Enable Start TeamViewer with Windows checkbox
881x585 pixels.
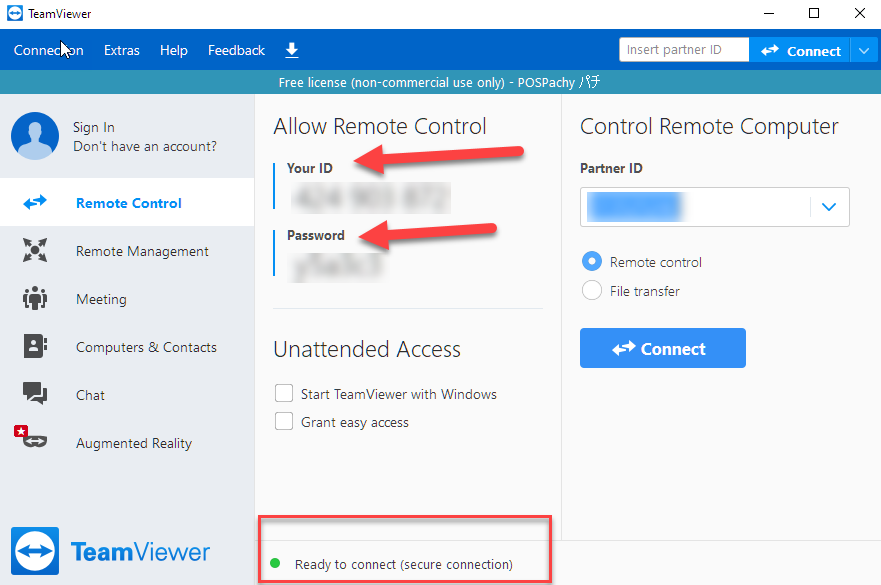[x=284, y=393]
